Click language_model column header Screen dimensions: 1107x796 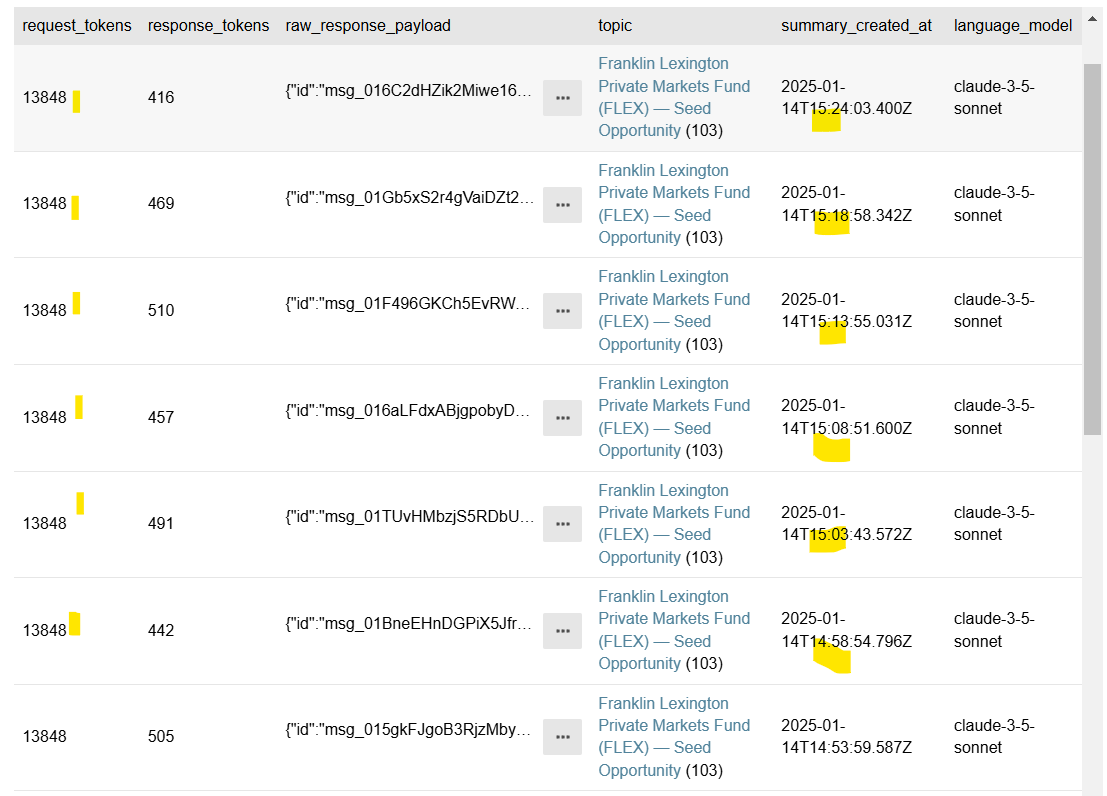(1012, 25)
